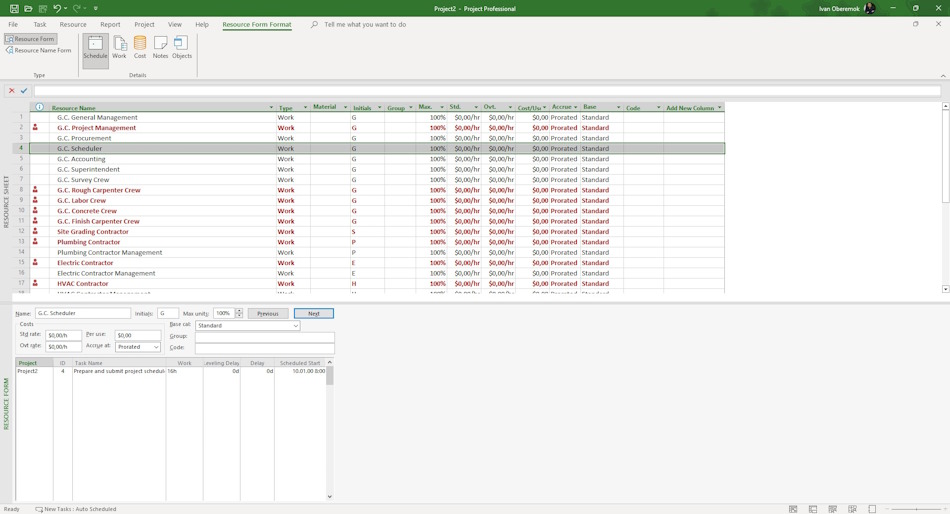
Task: Click the zoom slider in status bar
Action: [x=915, y=509]
